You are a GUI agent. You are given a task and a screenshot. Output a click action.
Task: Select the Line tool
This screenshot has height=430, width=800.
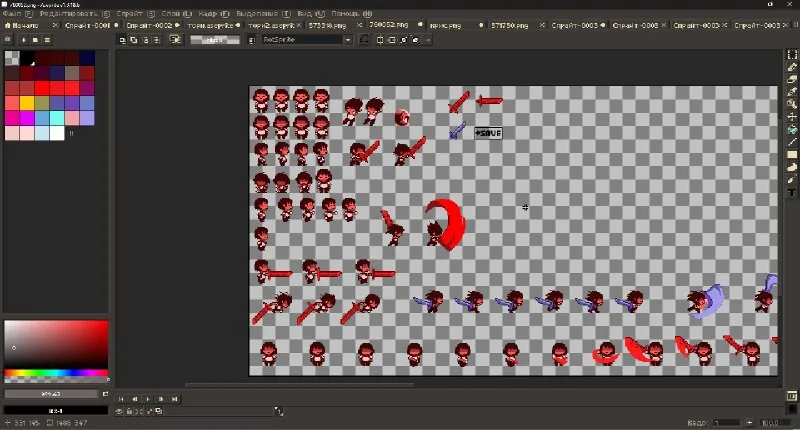(x=792, y=142)
